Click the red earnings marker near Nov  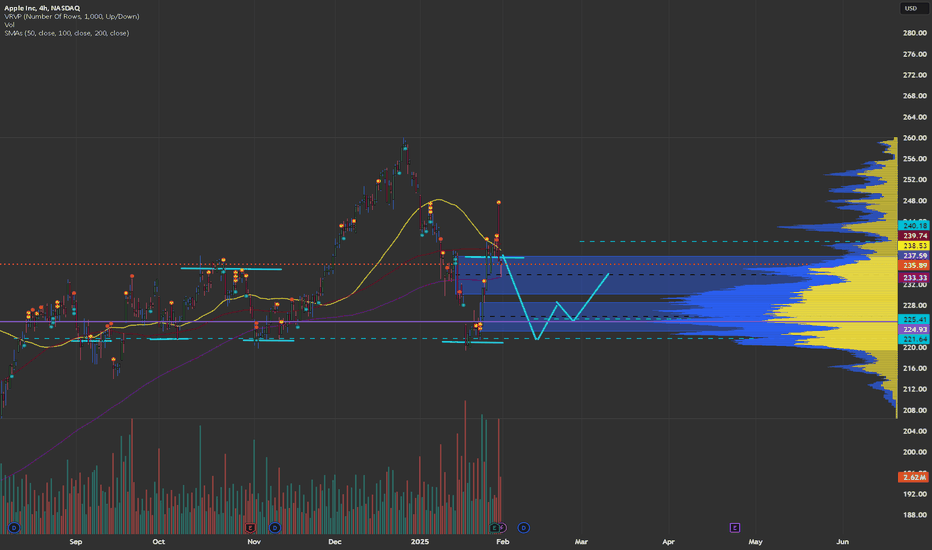[250, 527]
